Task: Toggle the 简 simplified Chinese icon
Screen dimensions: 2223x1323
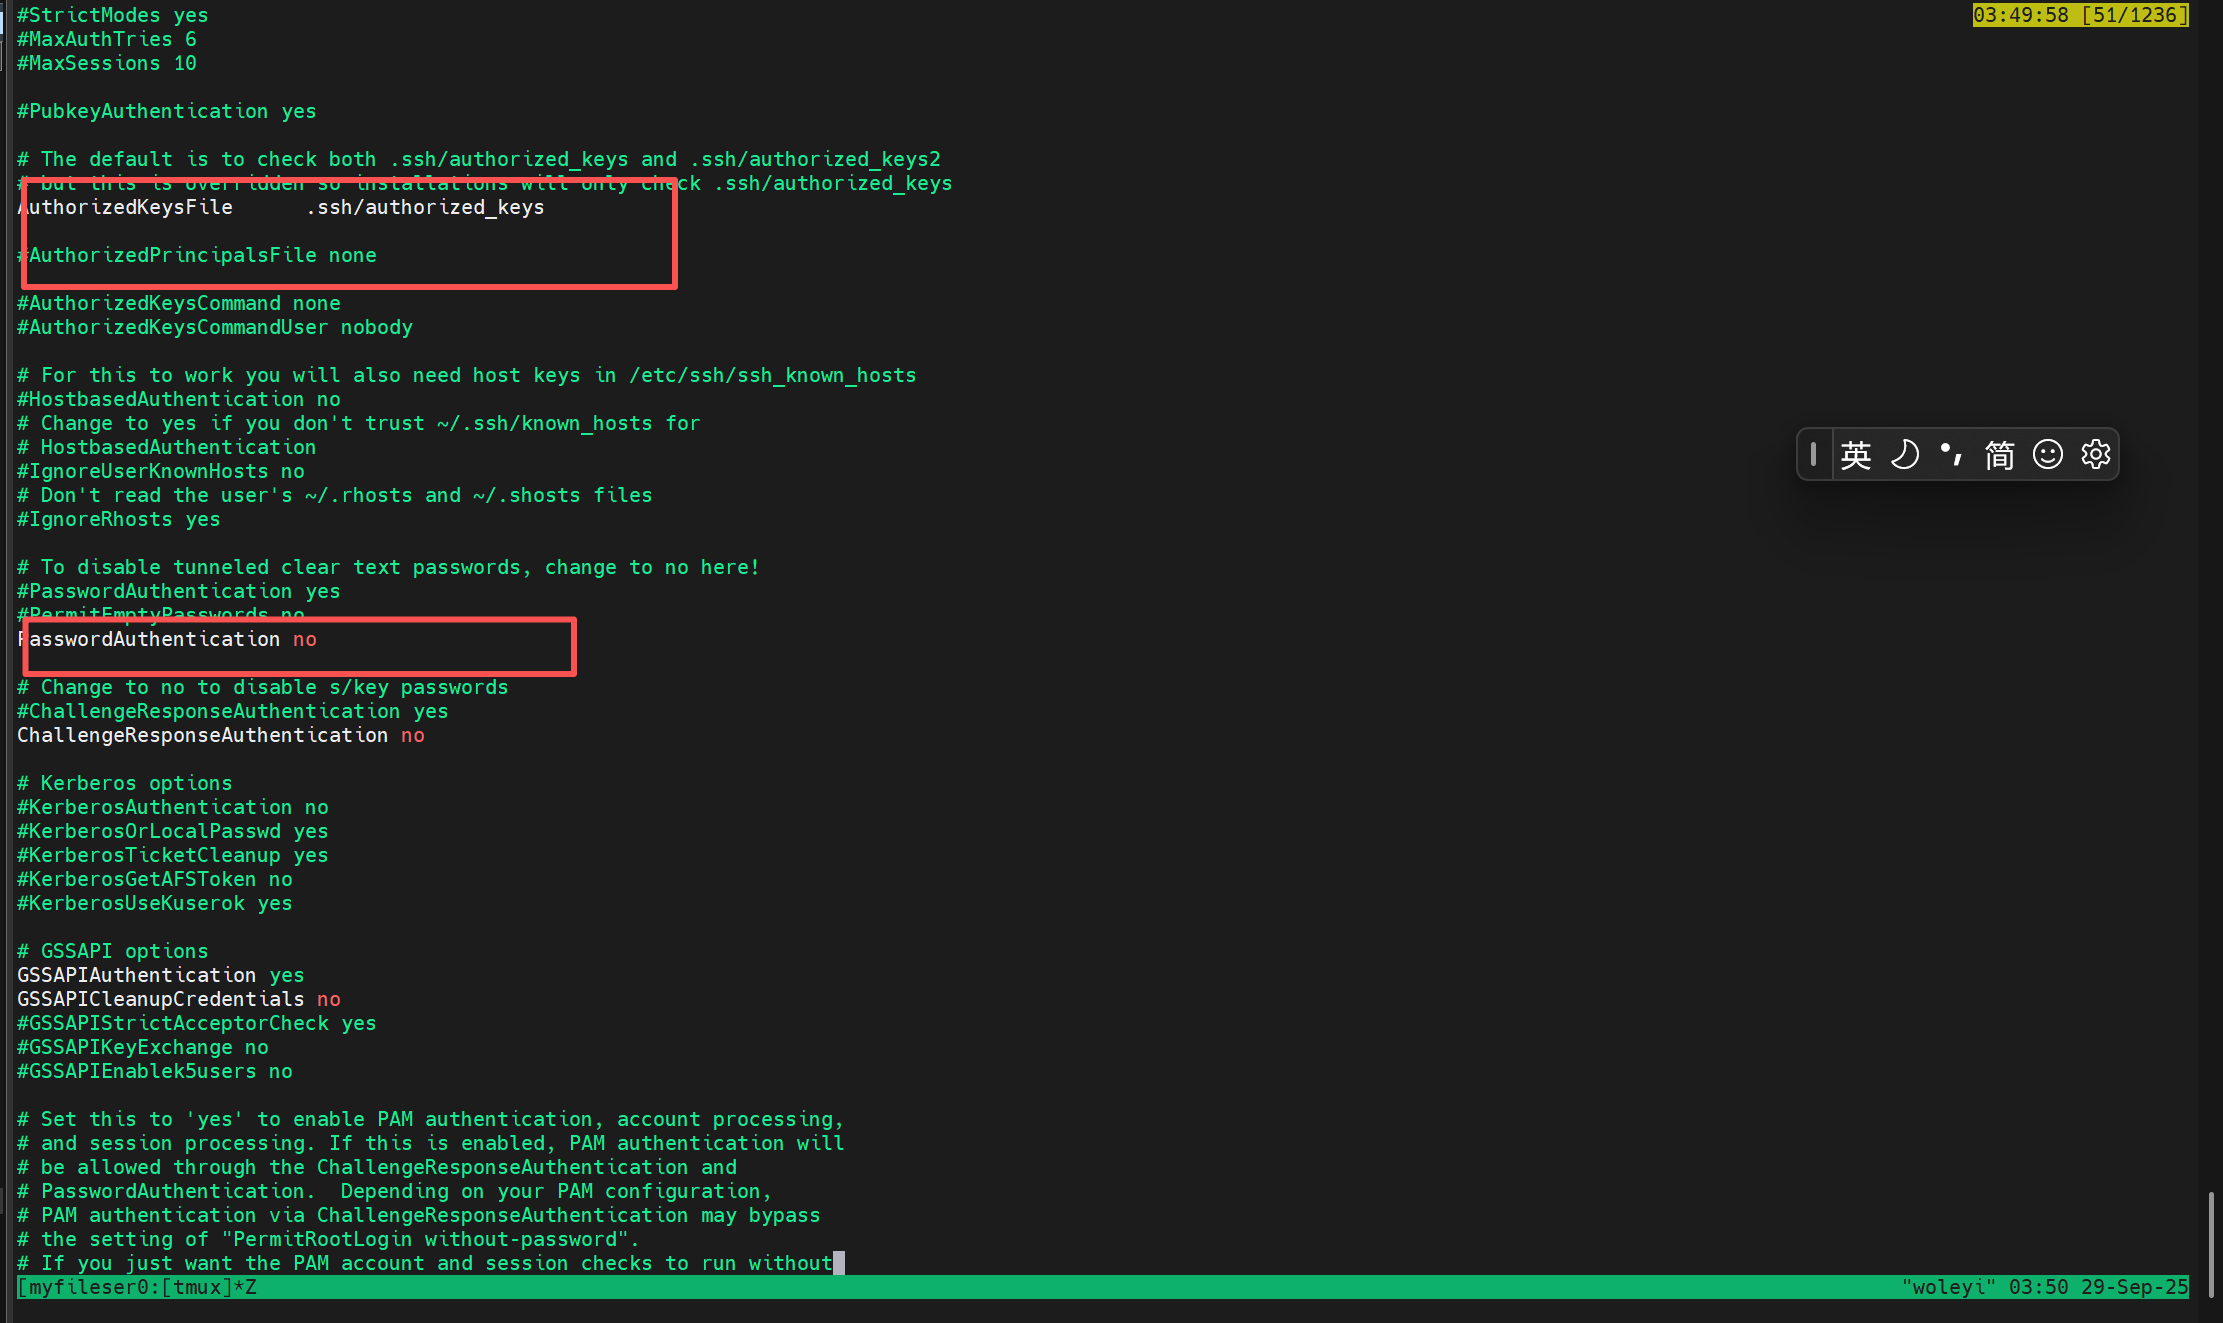Action: coord(1999,455)
